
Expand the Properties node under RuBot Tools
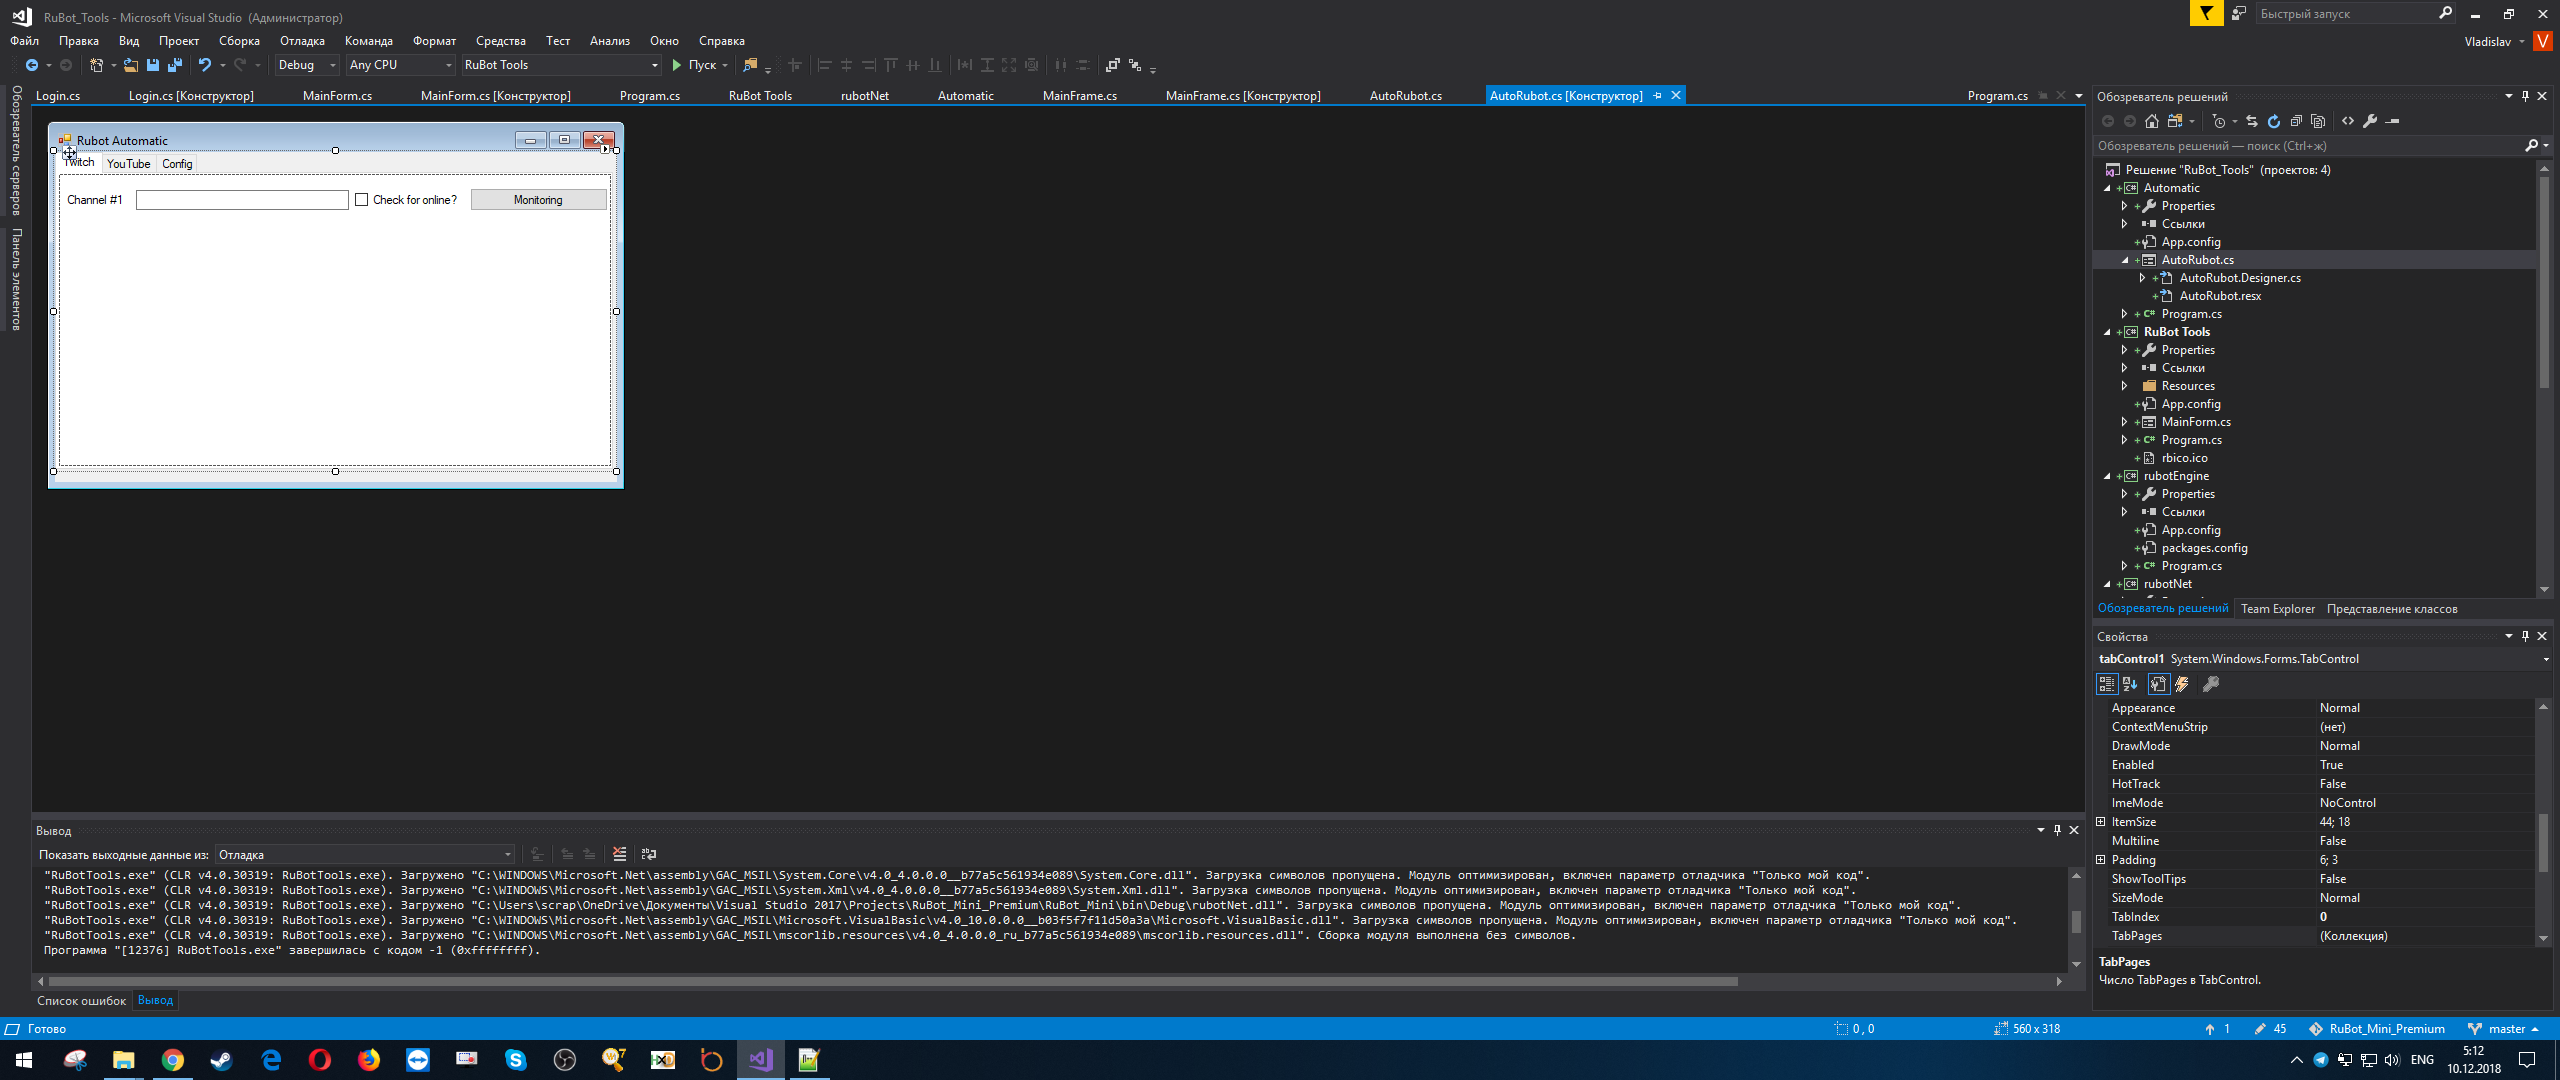pos(2124,350)
